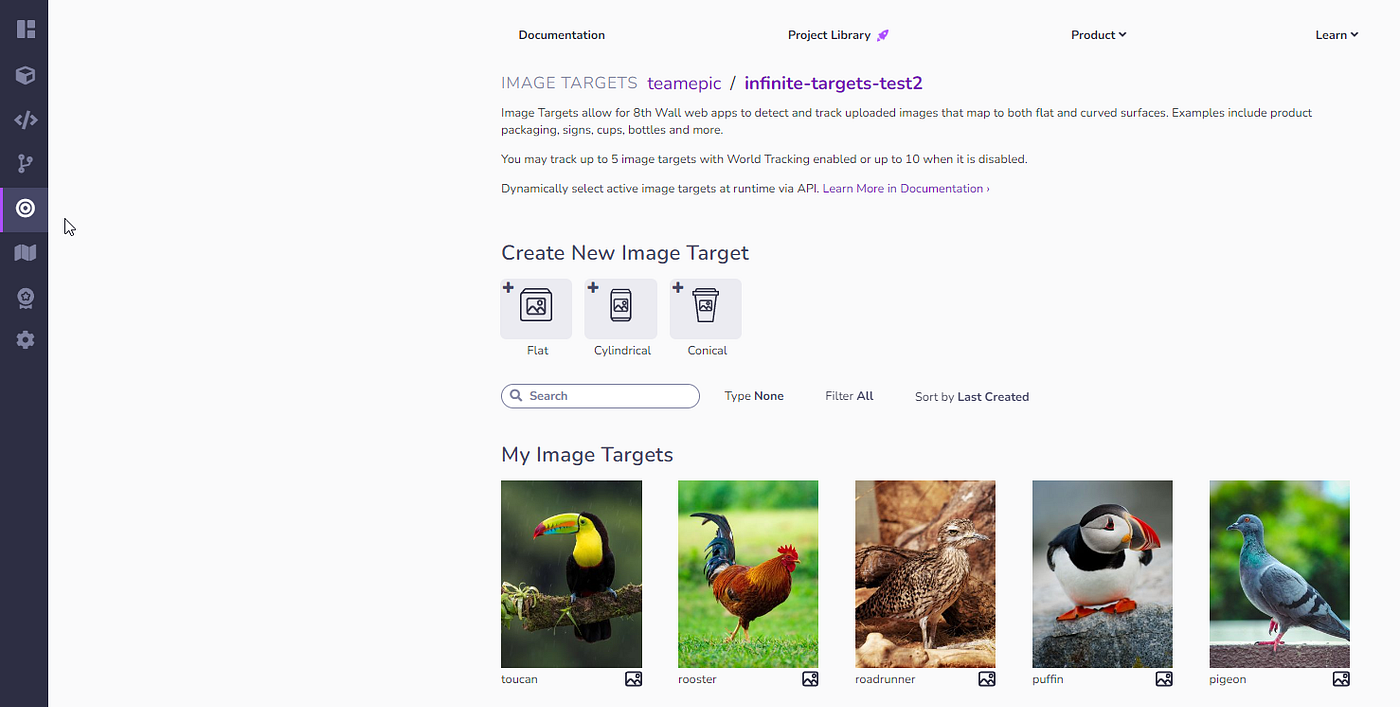
Task: Click the magnifier icon in search box
Action: pos(516,396)
